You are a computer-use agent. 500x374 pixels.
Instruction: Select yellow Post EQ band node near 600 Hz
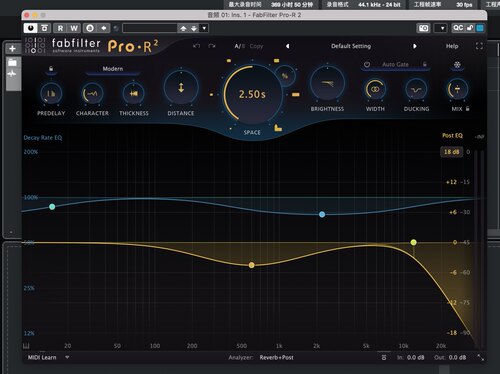[x=252, y=265]
